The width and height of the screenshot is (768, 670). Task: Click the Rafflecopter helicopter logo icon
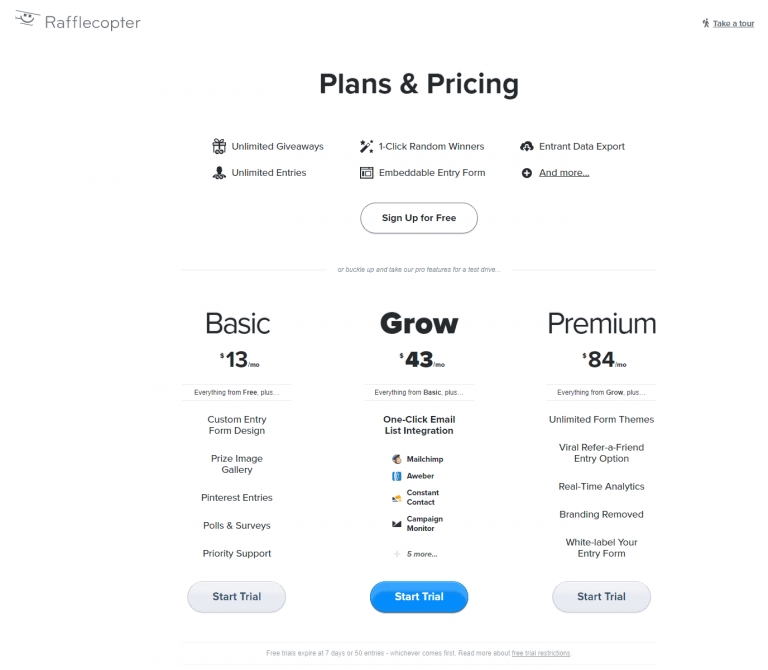(x=26, y=20)
